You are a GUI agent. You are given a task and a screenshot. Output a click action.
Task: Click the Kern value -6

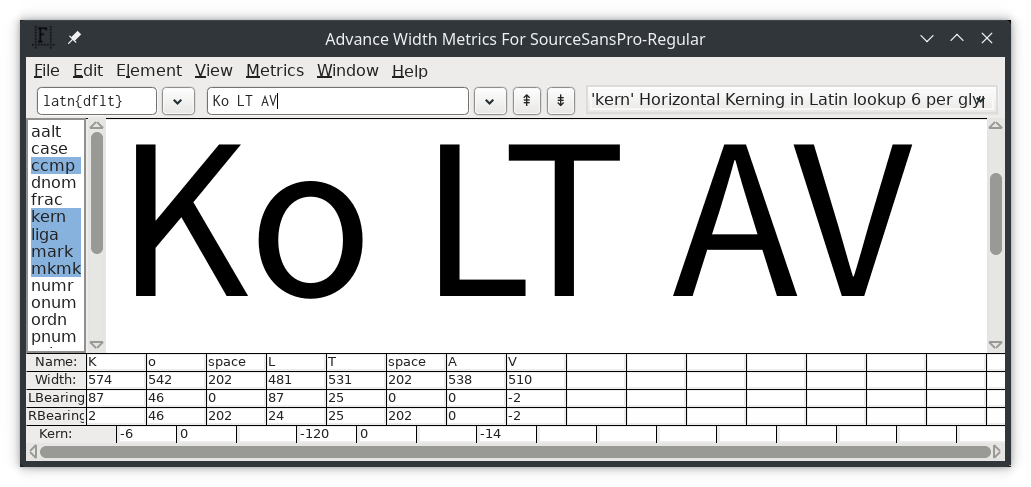click(146, 434)
